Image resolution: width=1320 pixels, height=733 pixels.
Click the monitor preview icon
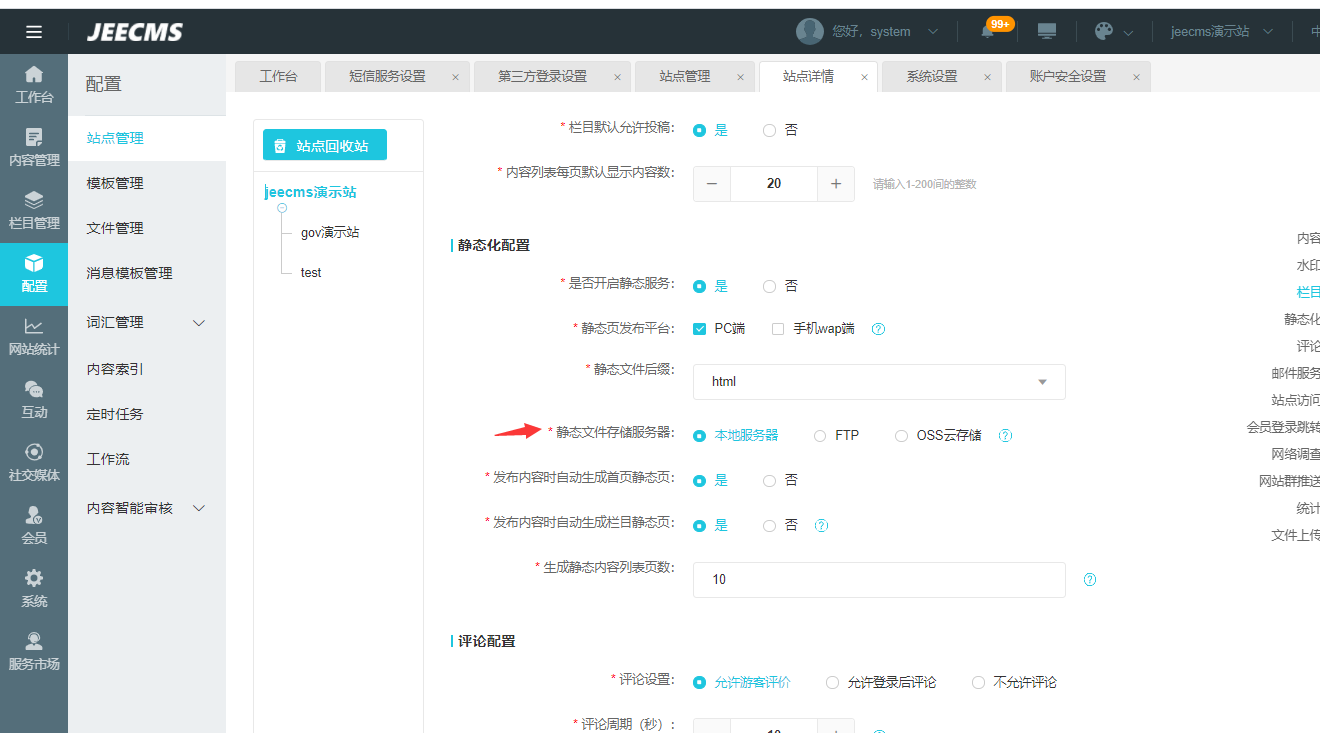pos(1047,32)
